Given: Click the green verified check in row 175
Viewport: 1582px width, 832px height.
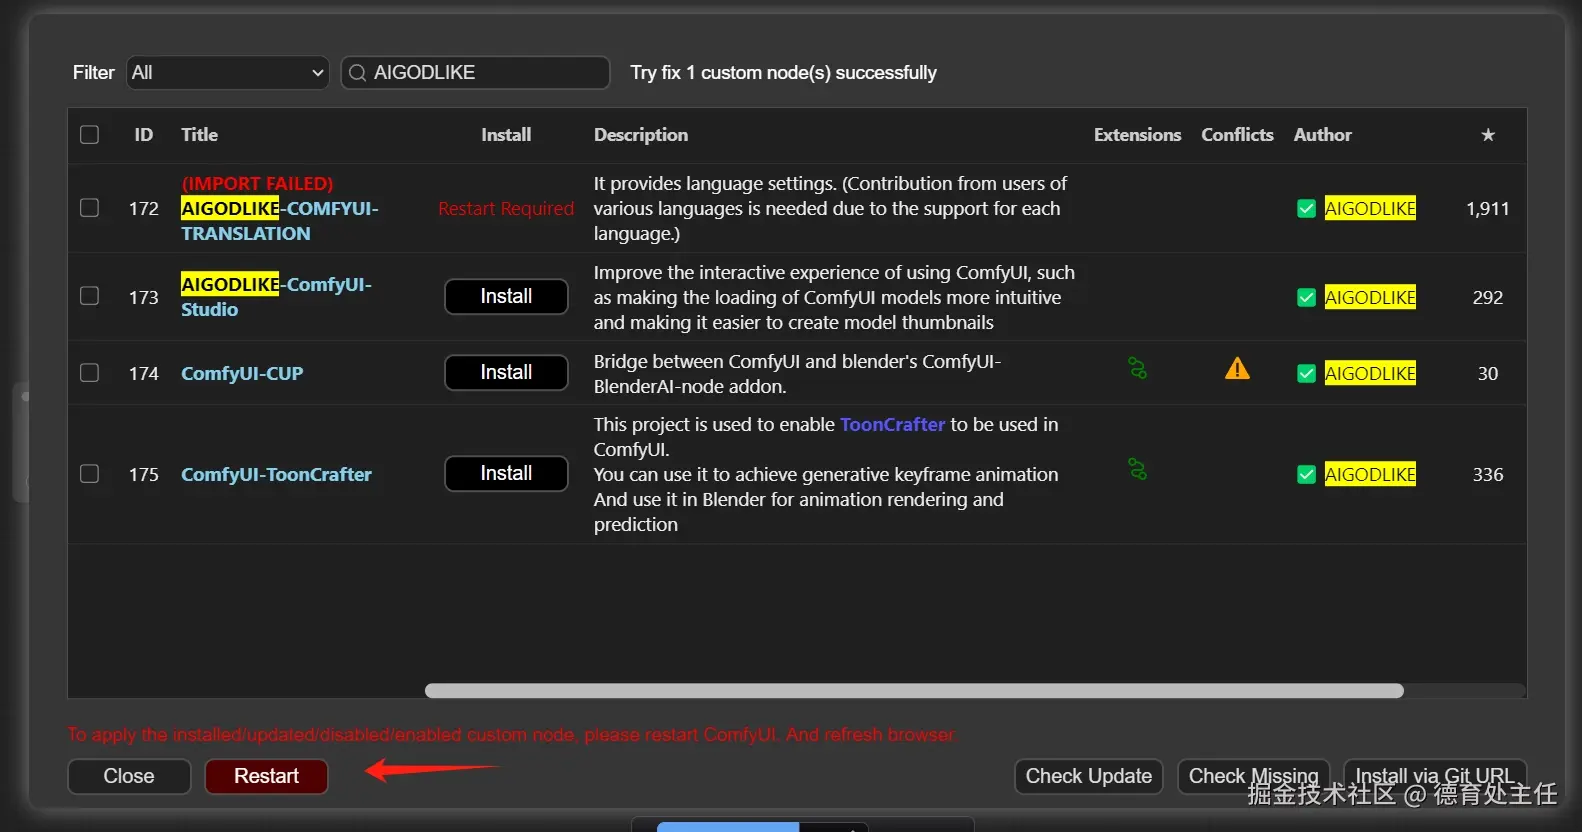Looking at the screenshot, I should (x=1306, y=475).
